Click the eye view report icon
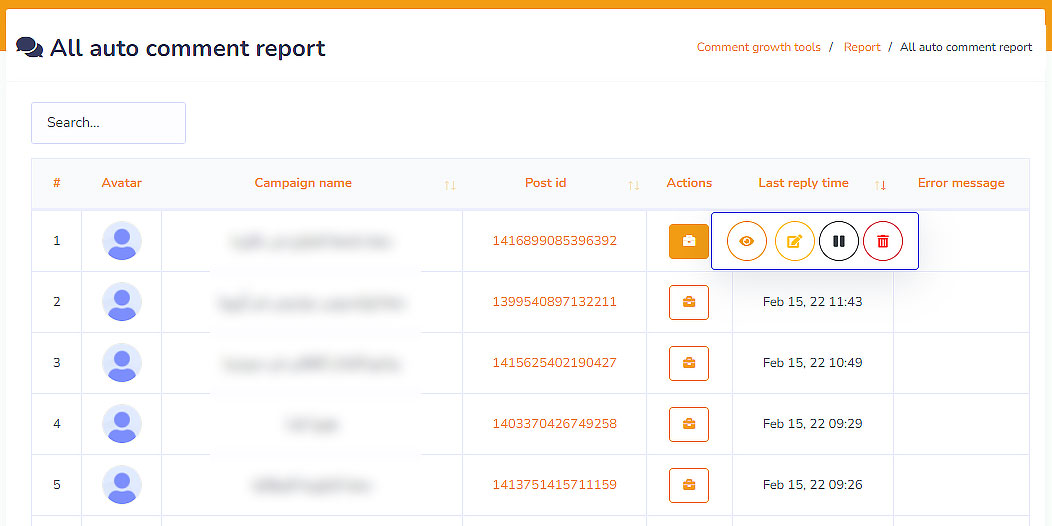 pyautogui.click(x=746, y=241)
